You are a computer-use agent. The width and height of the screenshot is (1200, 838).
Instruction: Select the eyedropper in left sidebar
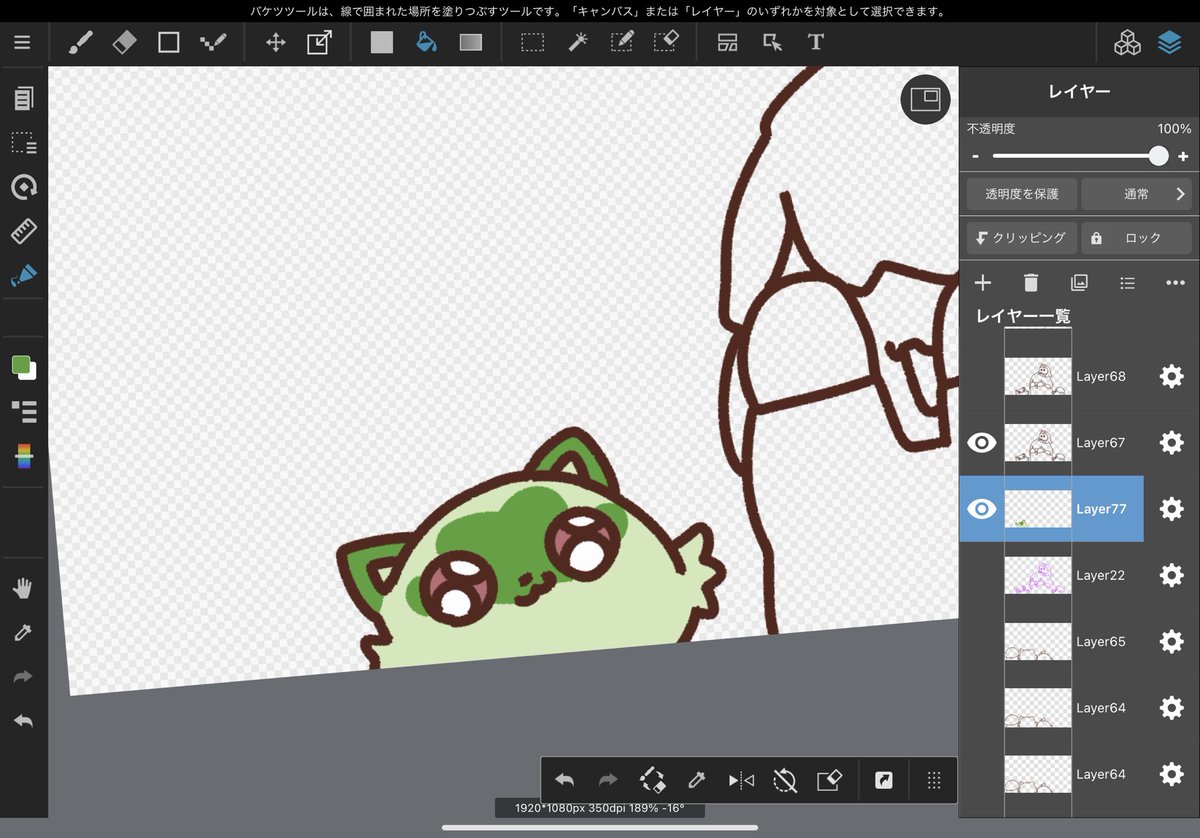pyautogui.click(x=24, y=632)
